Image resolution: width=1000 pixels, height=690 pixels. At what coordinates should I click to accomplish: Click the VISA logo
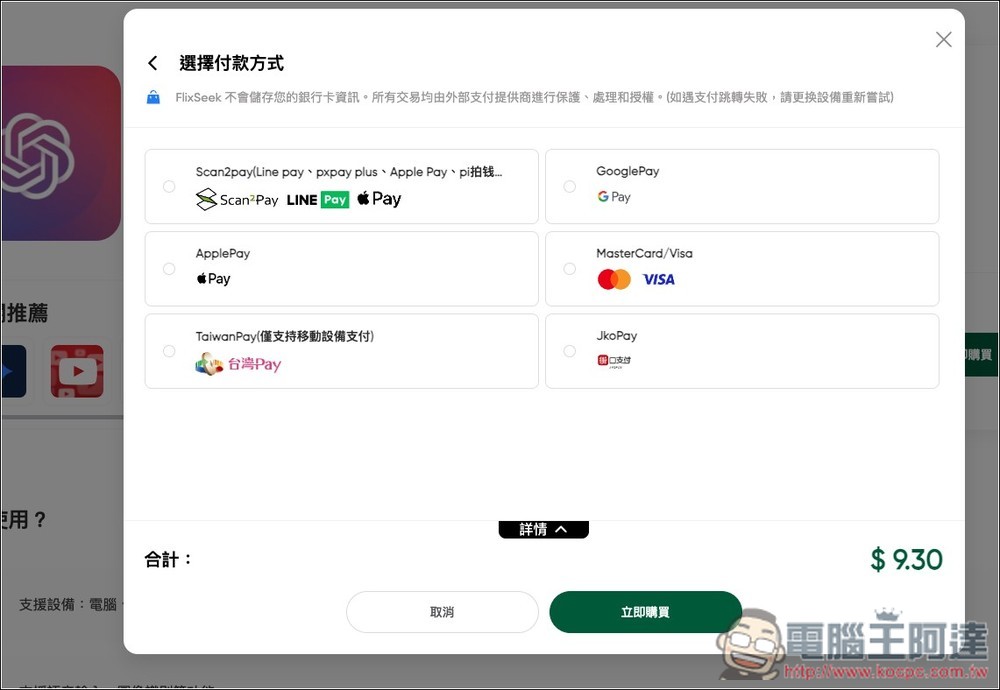point(657,281)
